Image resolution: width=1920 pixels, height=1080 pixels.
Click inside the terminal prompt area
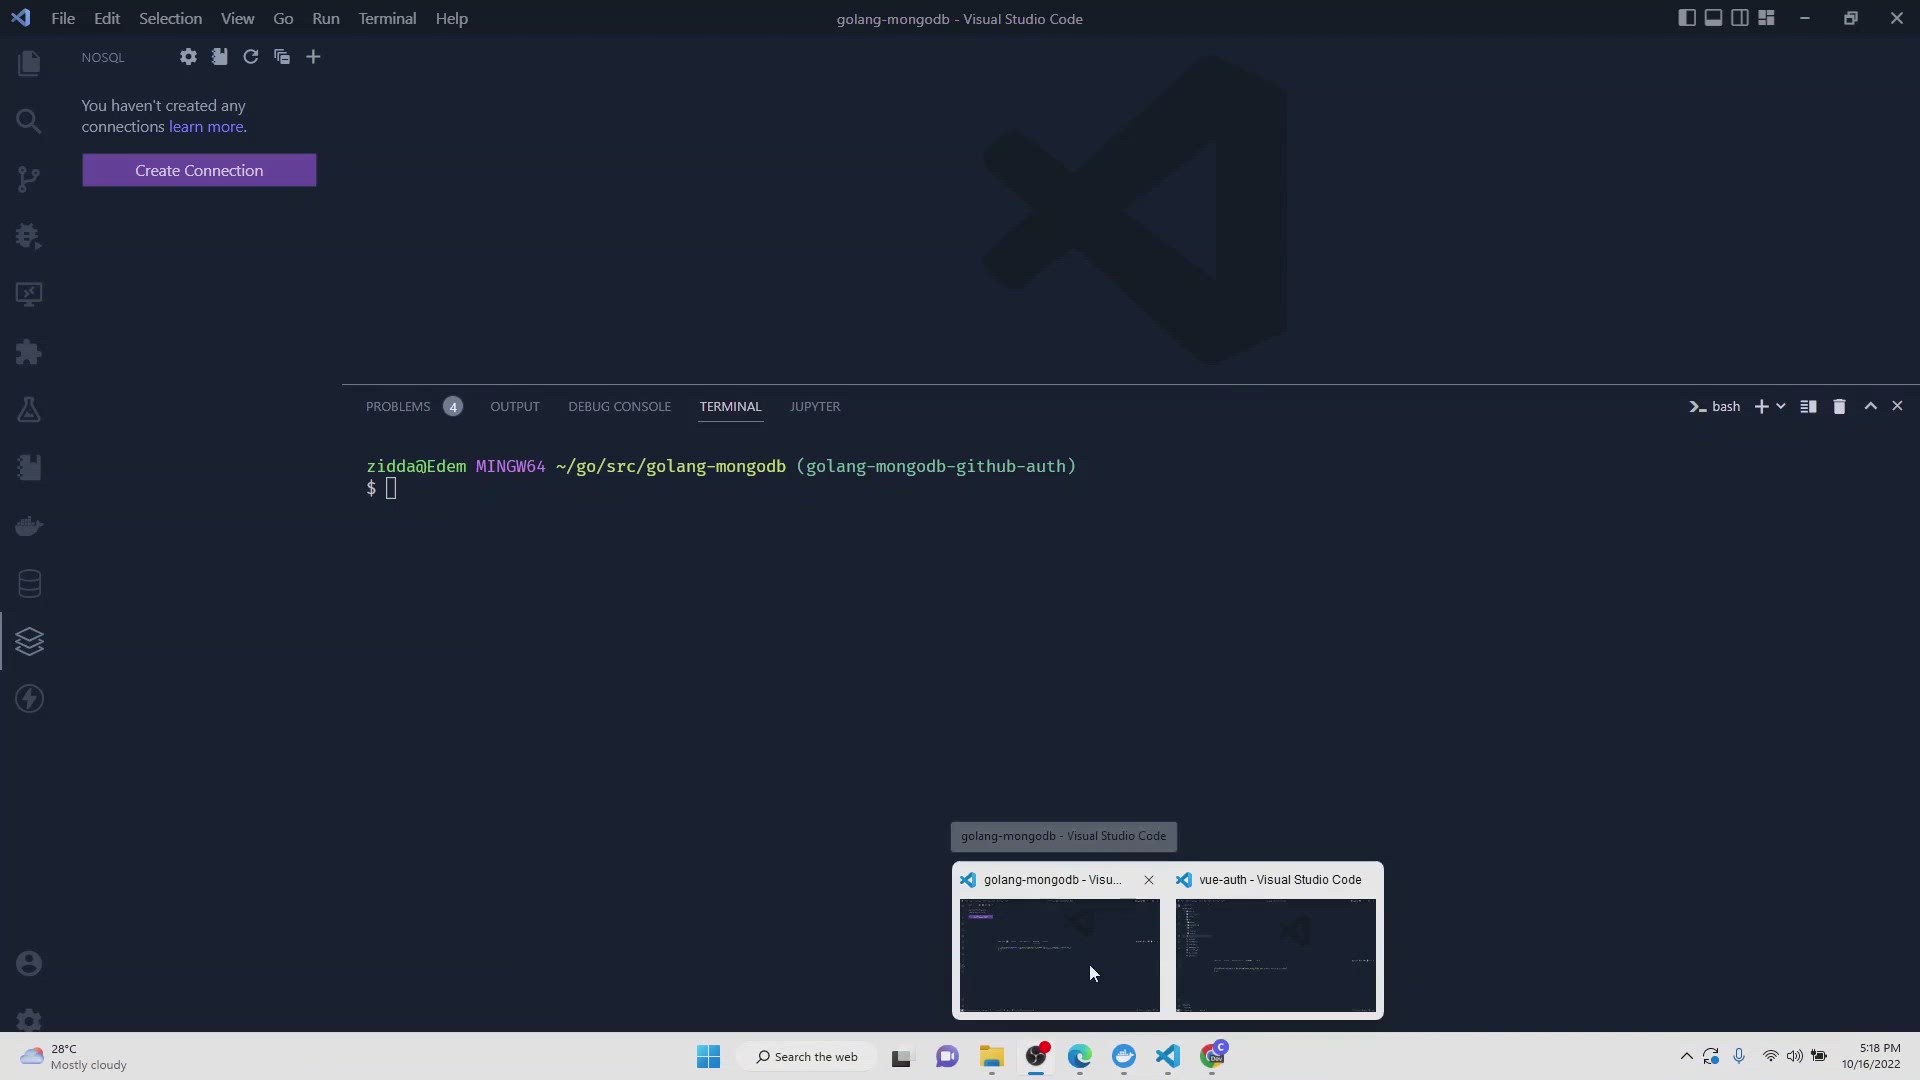[391, 488]
